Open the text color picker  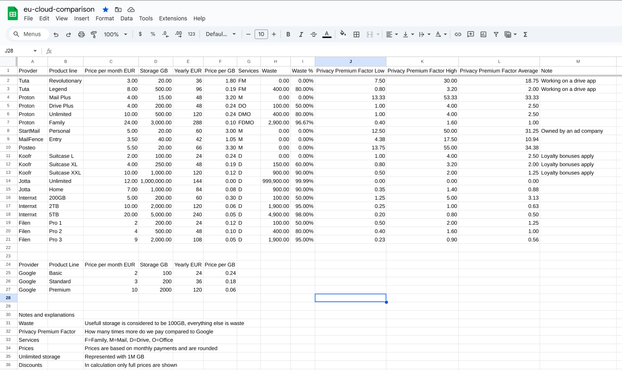pos(326,35)
